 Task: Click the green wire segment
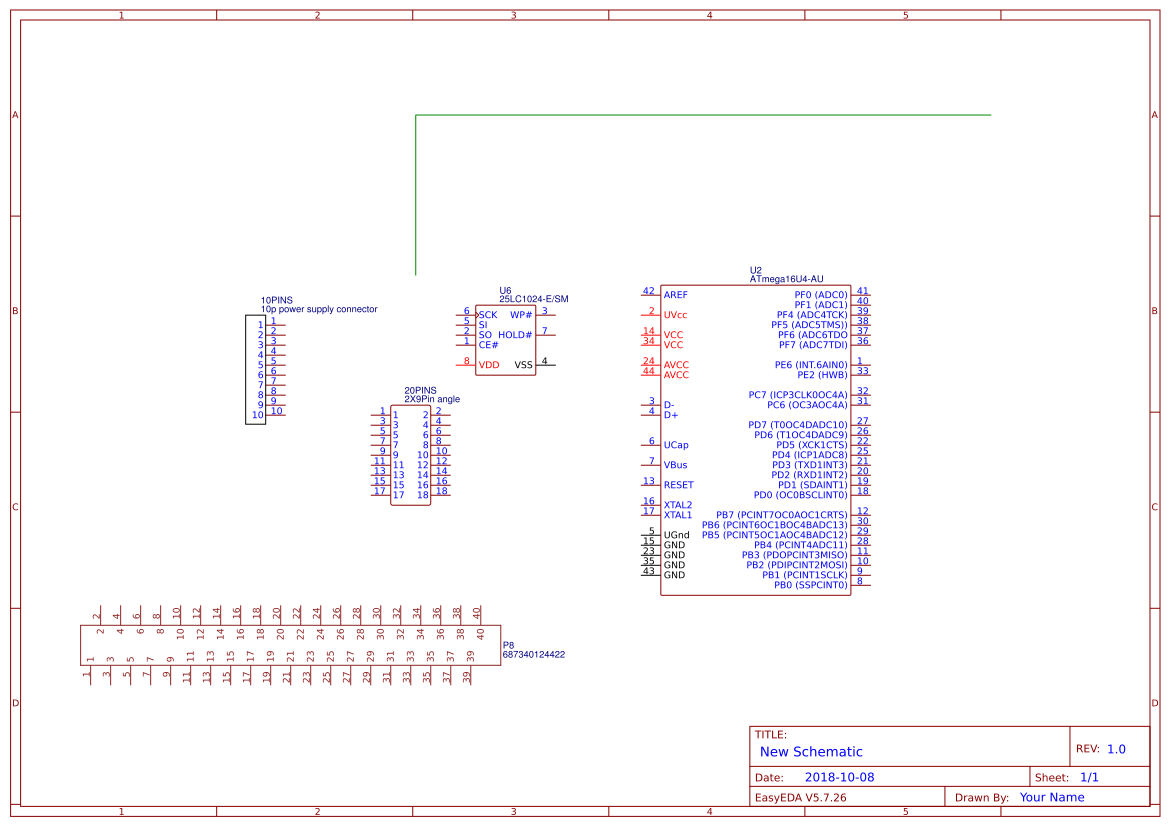pyautogui.click(x=700, y=113)
